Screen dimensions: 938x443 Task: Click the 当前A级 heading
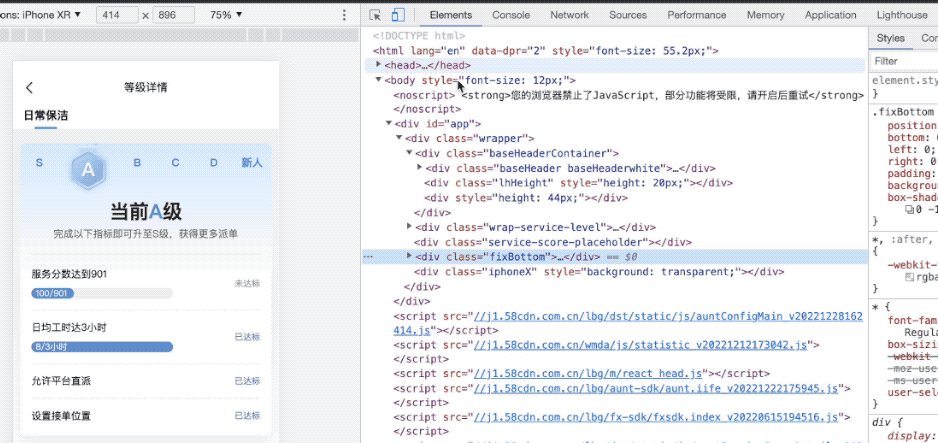[146, 211]
